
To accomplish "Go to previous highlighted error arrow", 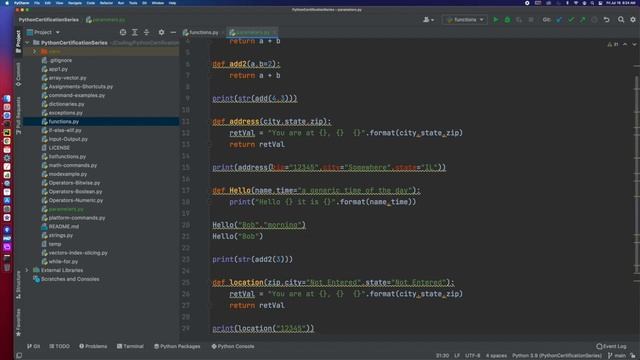I will coord(625,44).
